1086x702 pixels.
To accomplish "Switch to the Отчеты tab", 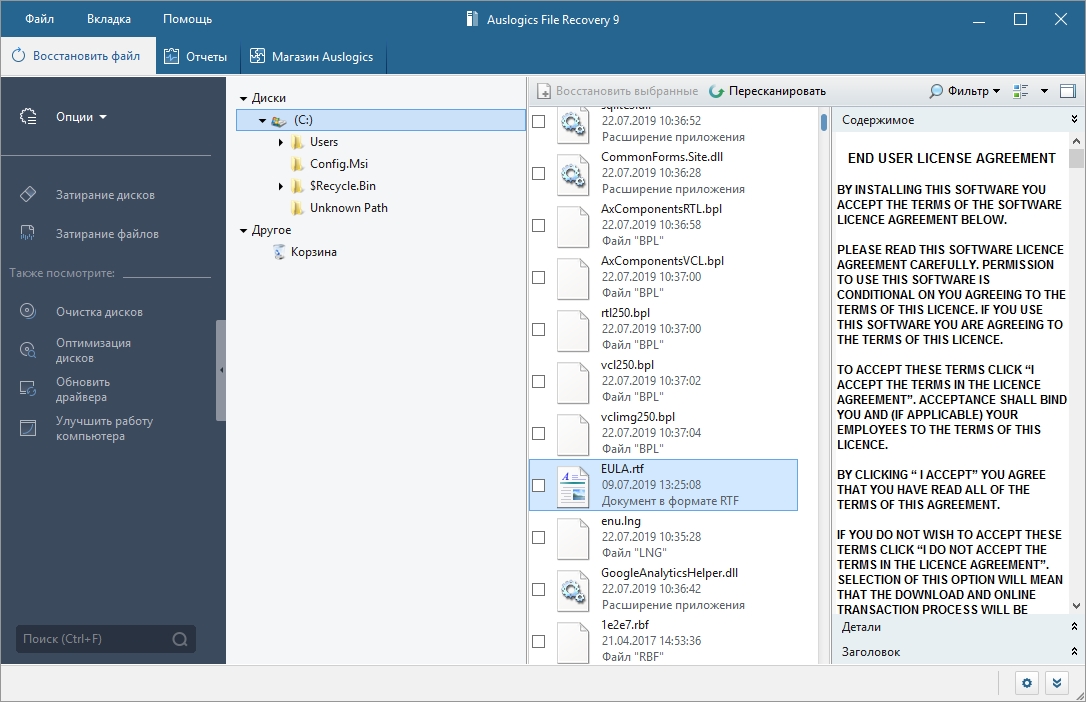I will (196, 56).
